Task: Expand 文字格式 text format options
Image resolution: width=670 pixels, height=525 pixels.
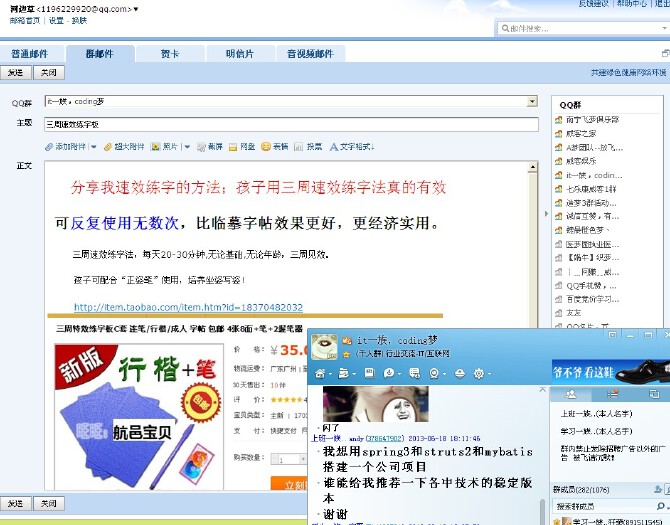Action: 352,147
